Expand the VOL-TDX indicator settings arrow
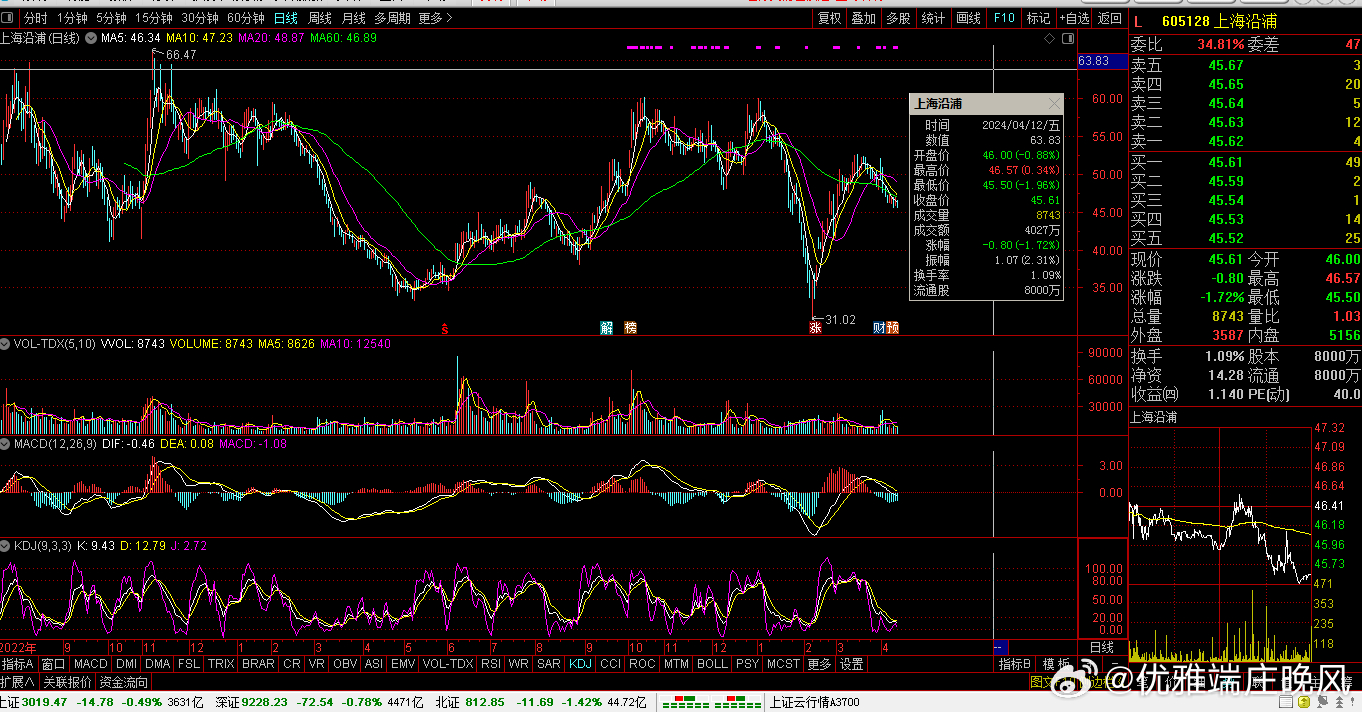 point(7,344)
